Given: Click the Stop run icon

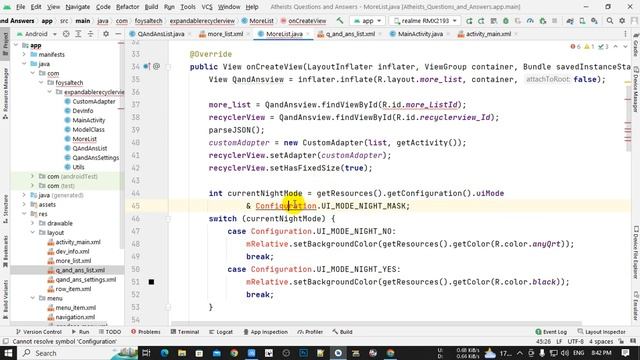Looking at the screenshot, I should [554, 20].
